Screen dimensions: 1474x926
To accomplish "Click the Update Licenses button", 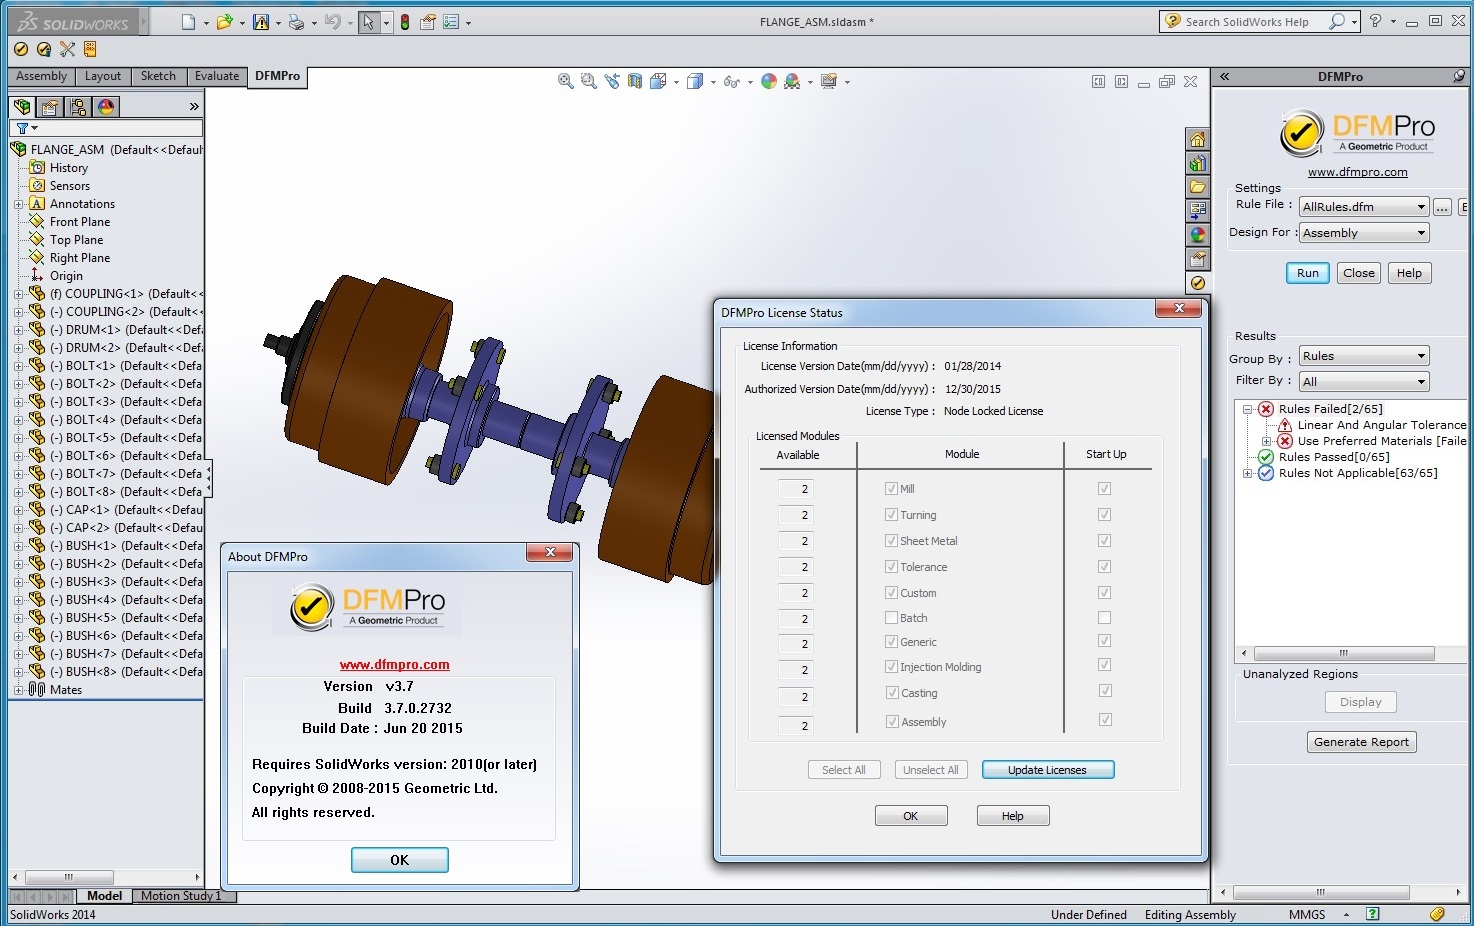I will 1047,770.
